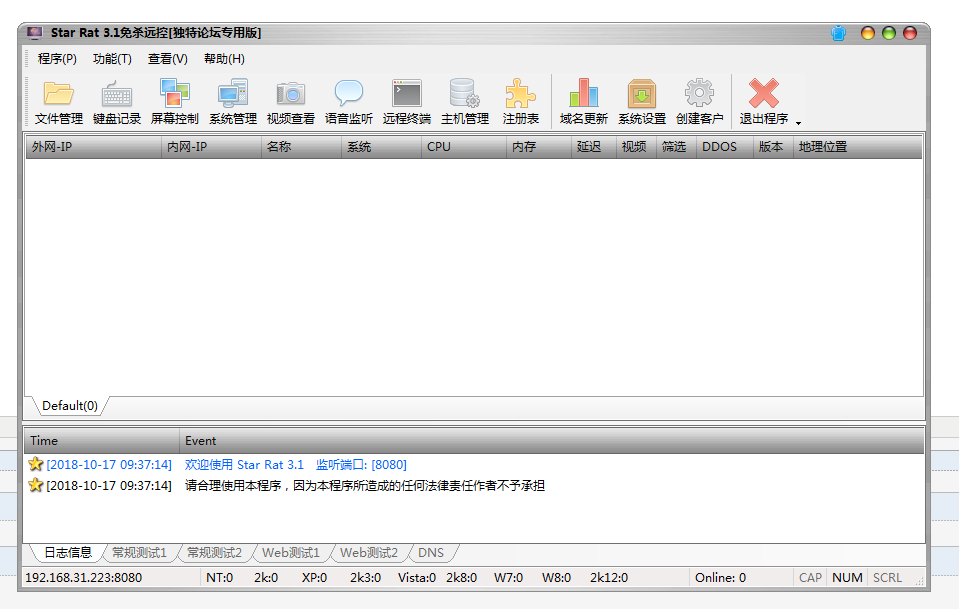Sort by the 系统 column header

(382, 147)
